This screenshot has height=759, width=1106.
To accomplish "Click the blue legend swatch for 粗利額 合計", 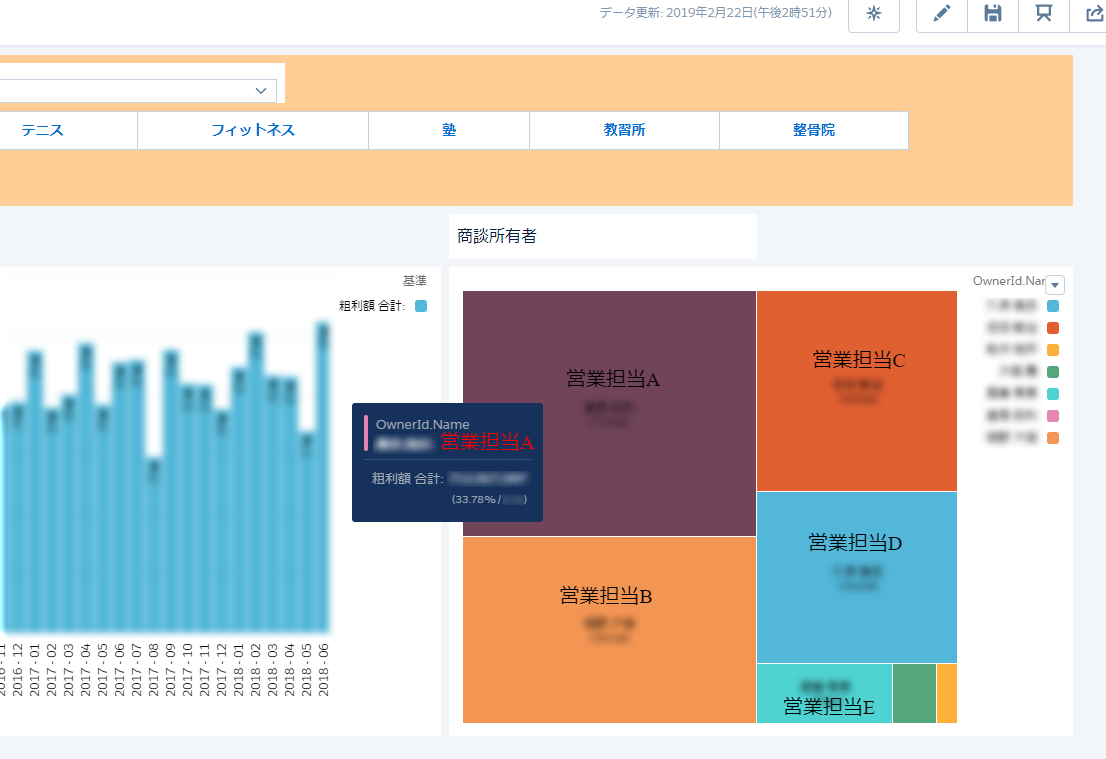I will click(421, 306).
